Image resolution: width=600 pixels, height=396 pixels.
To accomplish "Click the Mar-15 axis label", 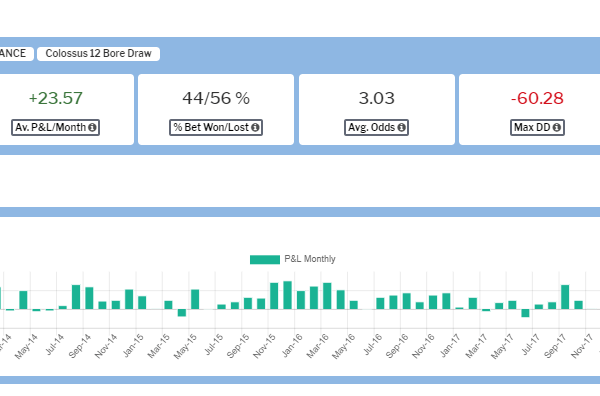I will point(159,346).
